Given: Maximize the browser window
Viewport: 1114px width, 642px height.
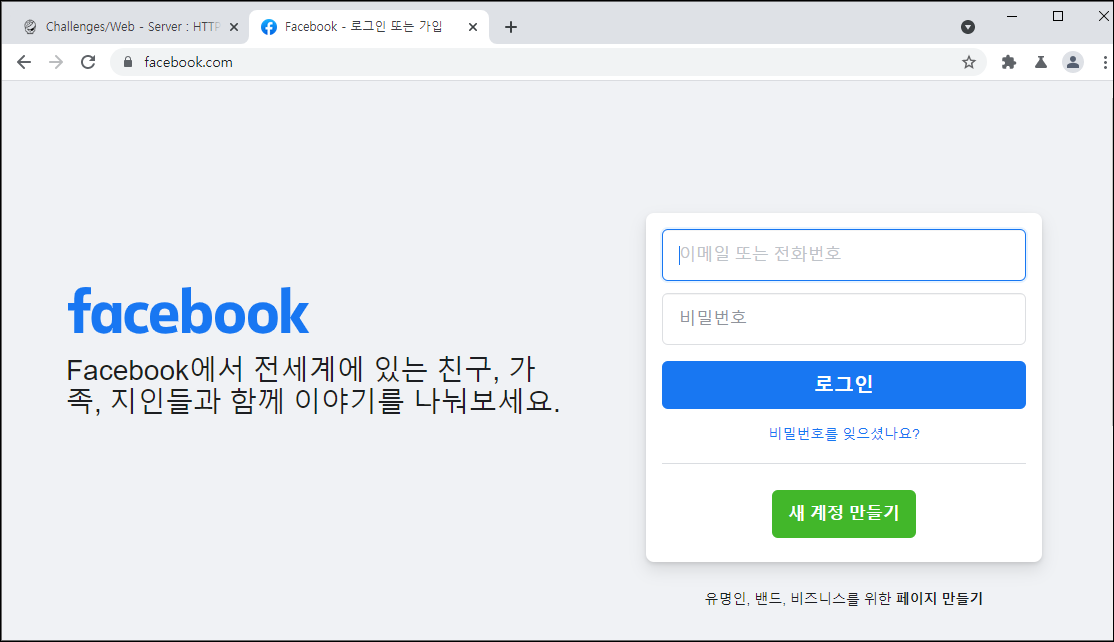Looking at the screenshot, I should [1057, 16].
